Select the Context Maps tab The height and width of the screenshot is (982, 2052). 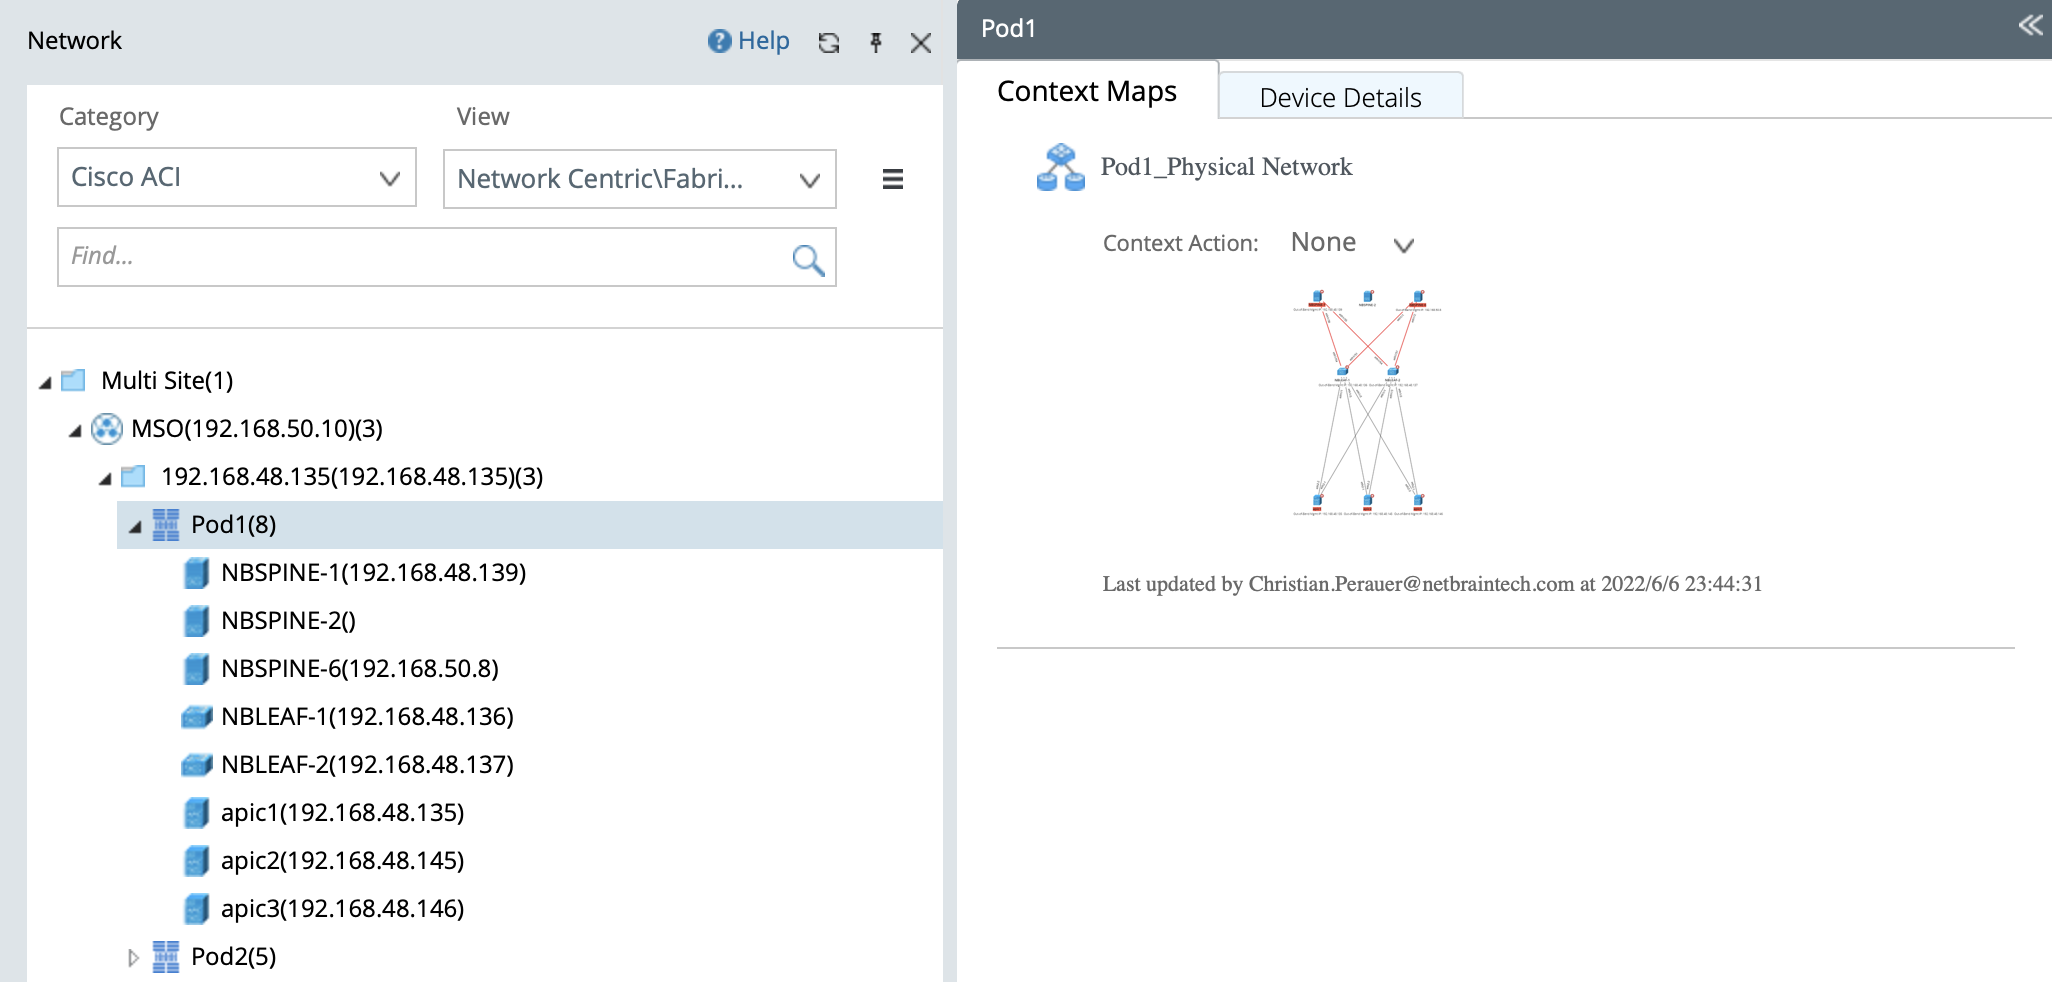pos(1086,91)
